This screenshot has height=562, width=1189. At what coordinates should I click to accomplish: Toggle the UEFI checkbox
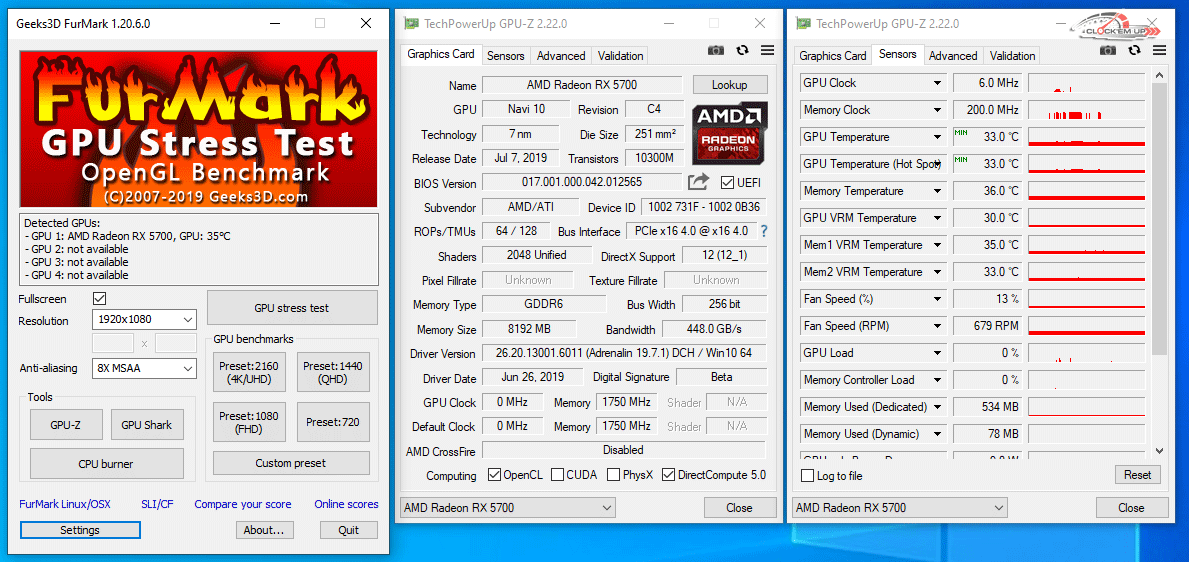727,183
